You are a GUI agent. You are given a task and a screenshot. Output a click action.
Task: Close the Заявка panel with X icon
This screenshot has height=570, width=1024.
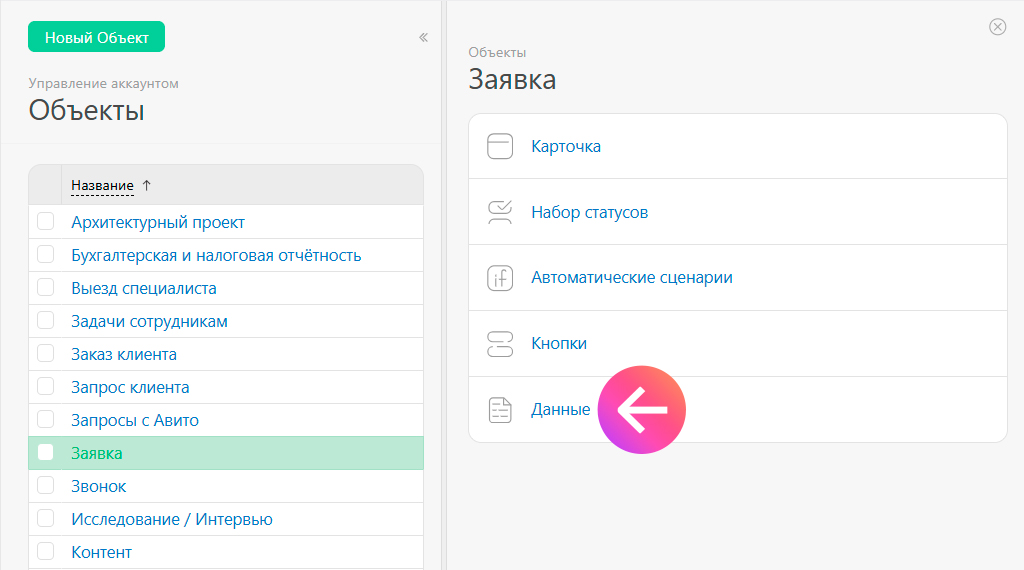(997, 27)
